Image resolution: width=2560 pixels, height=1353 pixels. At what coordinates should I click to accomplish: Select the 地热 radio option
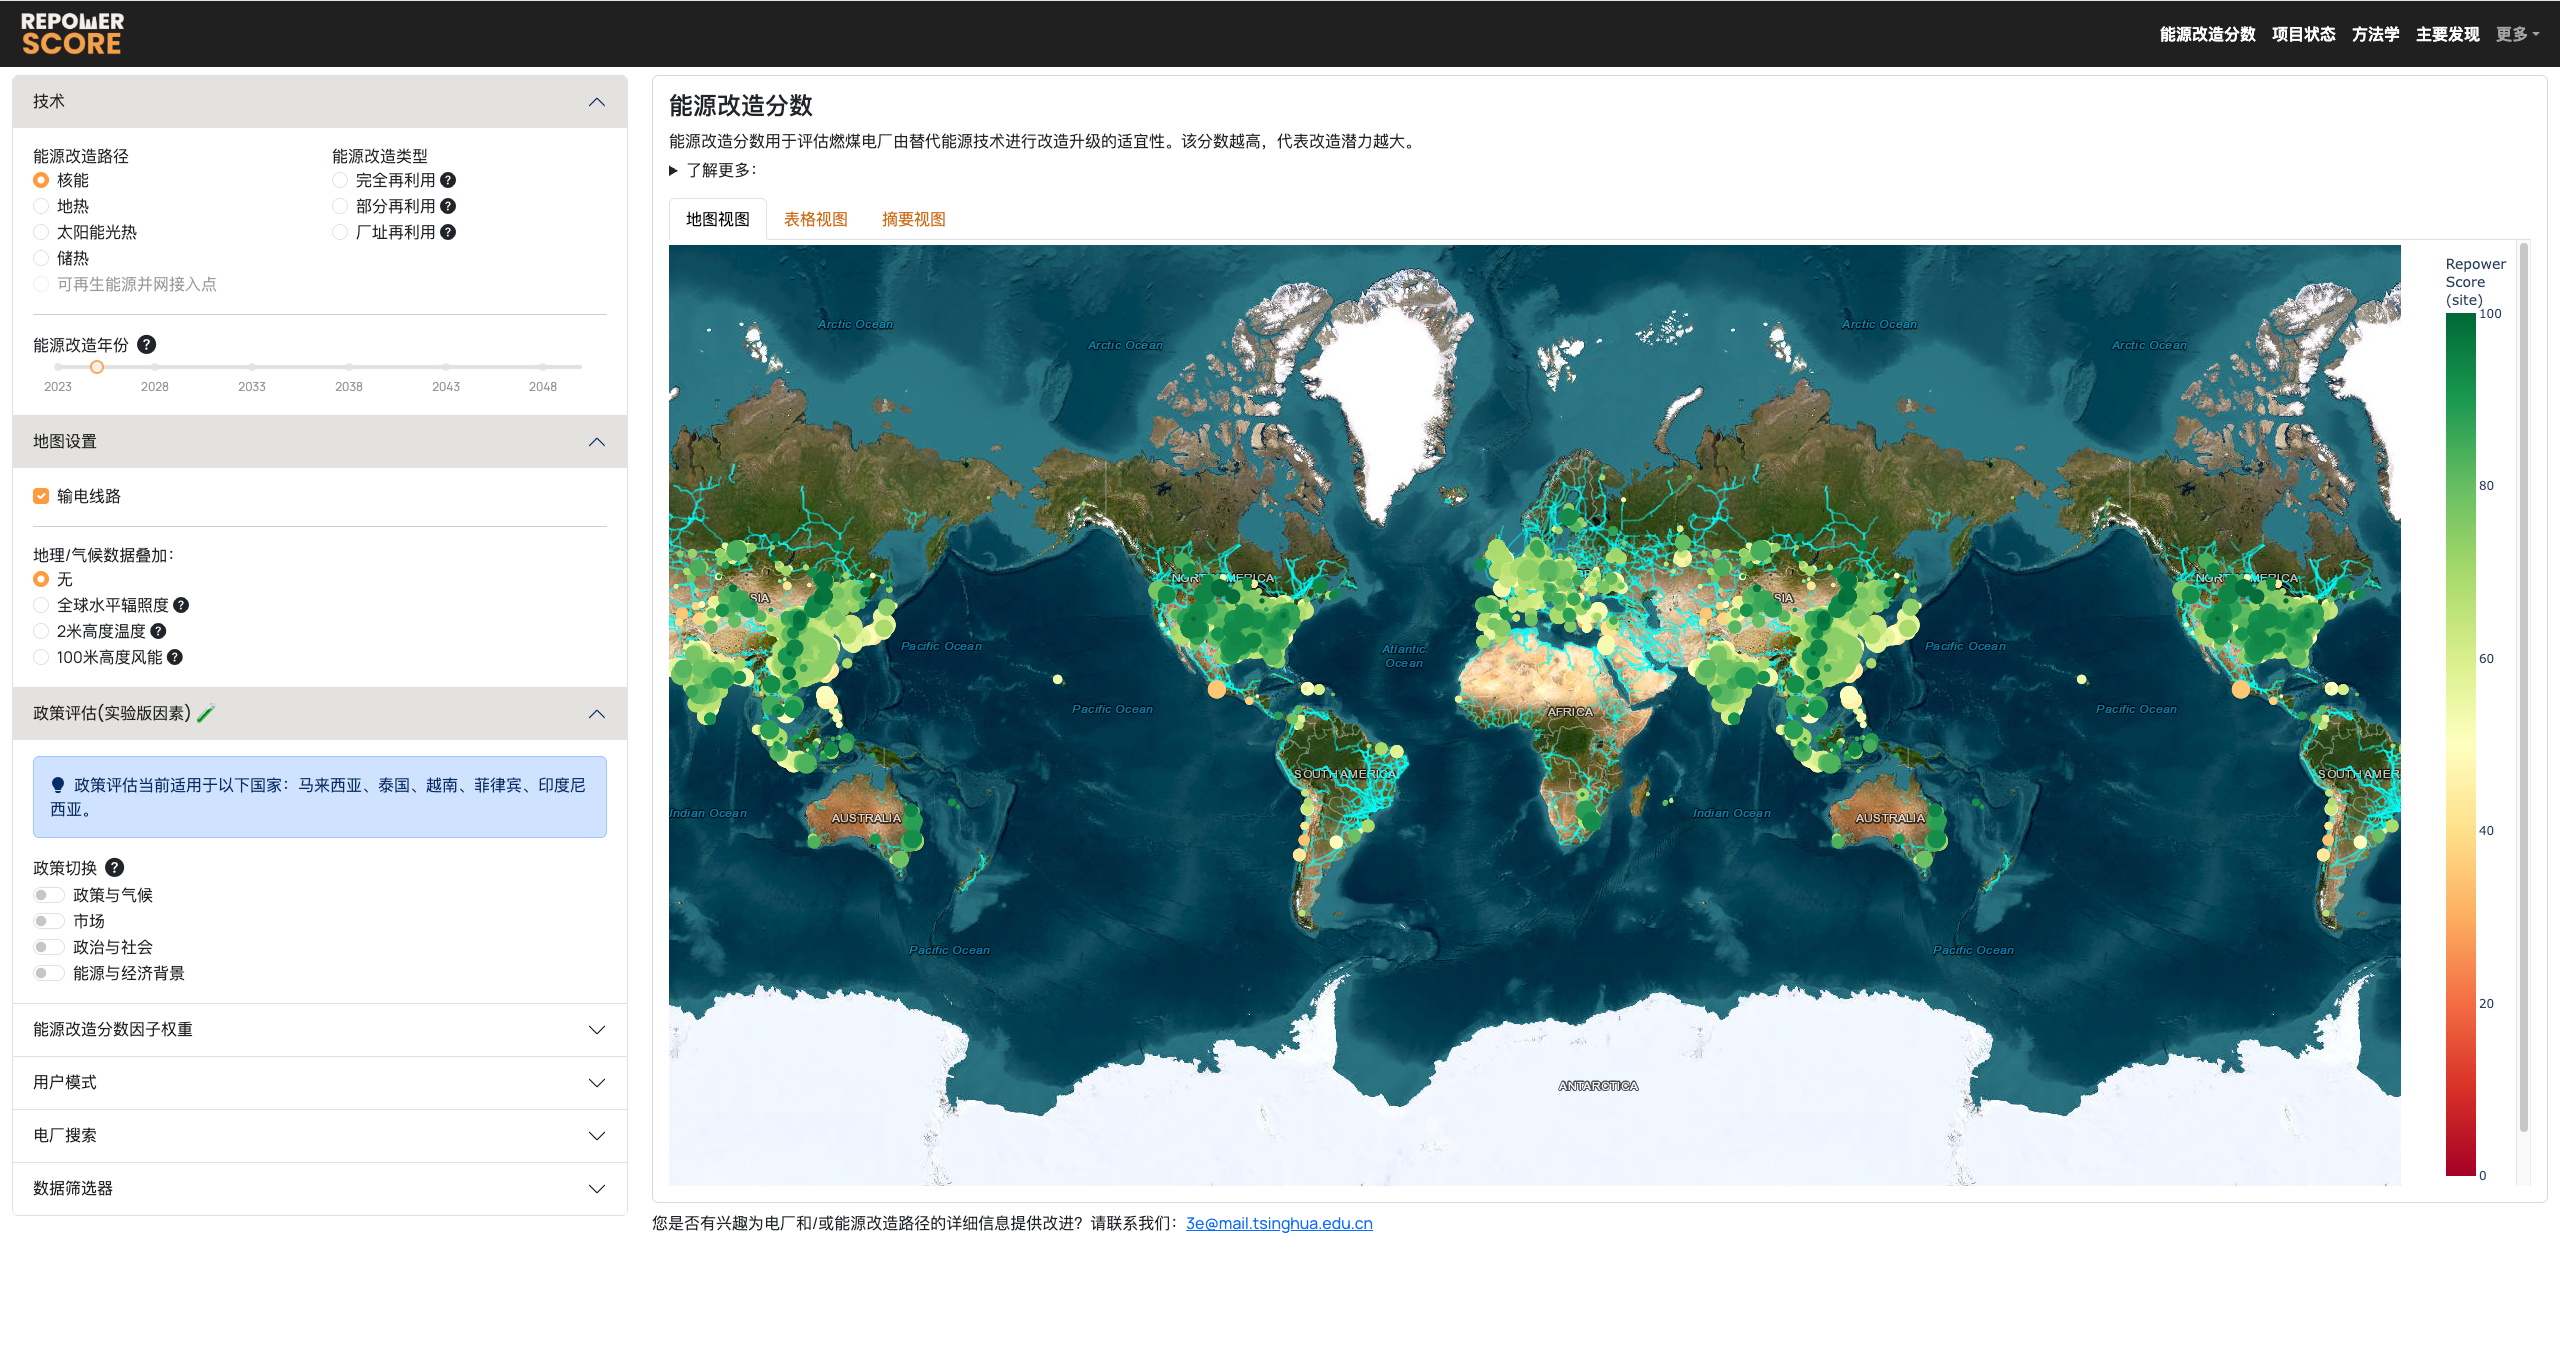click(x=41, y=206)
